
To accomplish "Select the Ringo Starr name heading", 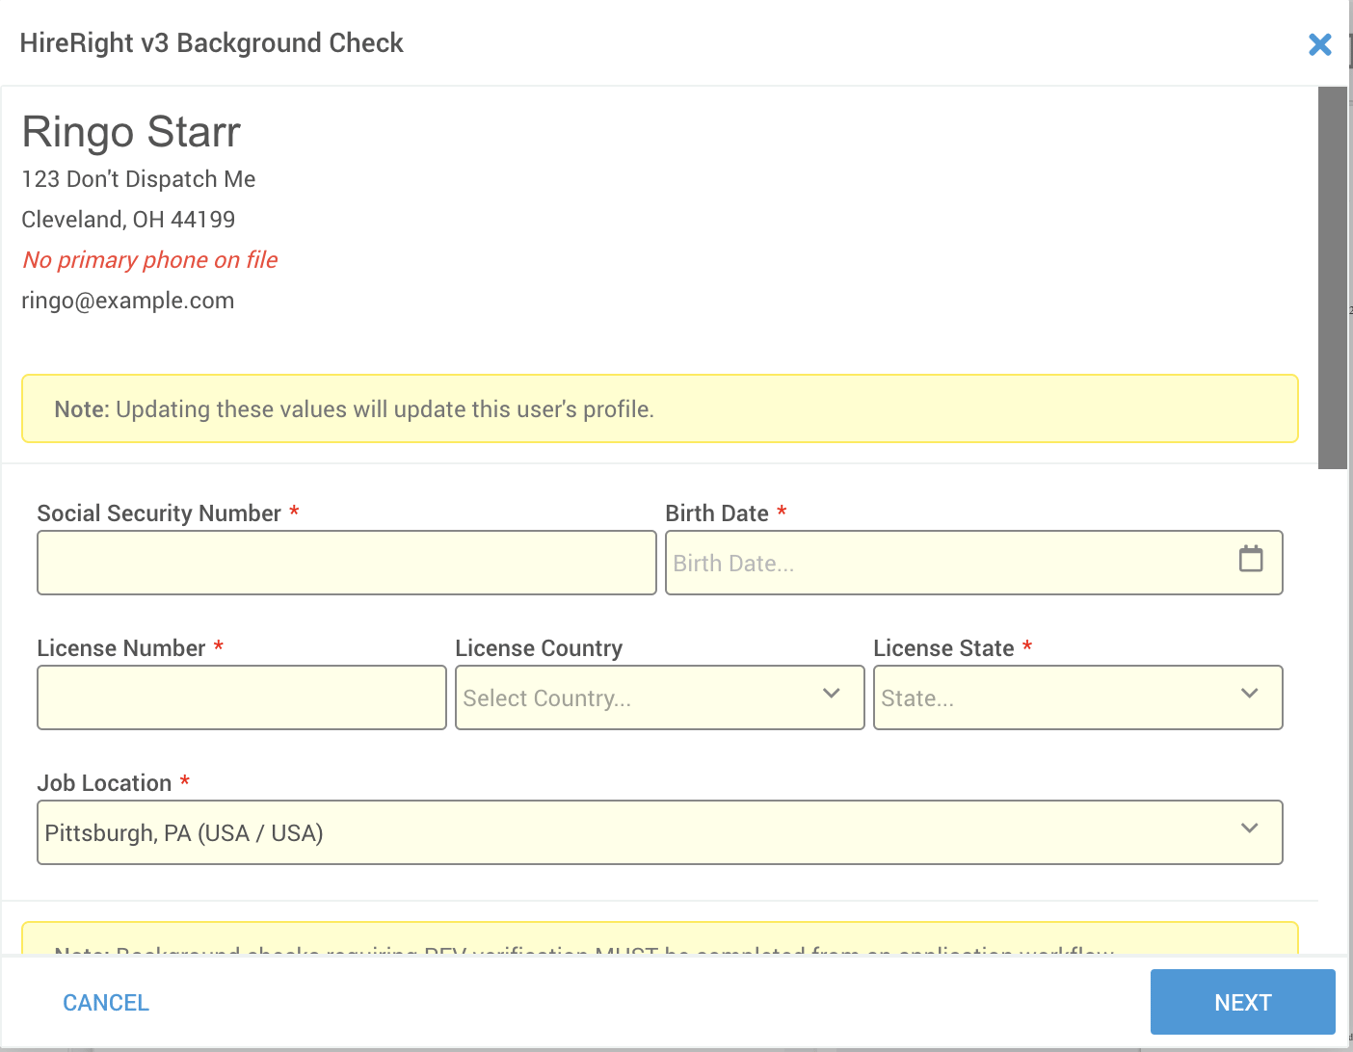I will [x=131, y=132].
